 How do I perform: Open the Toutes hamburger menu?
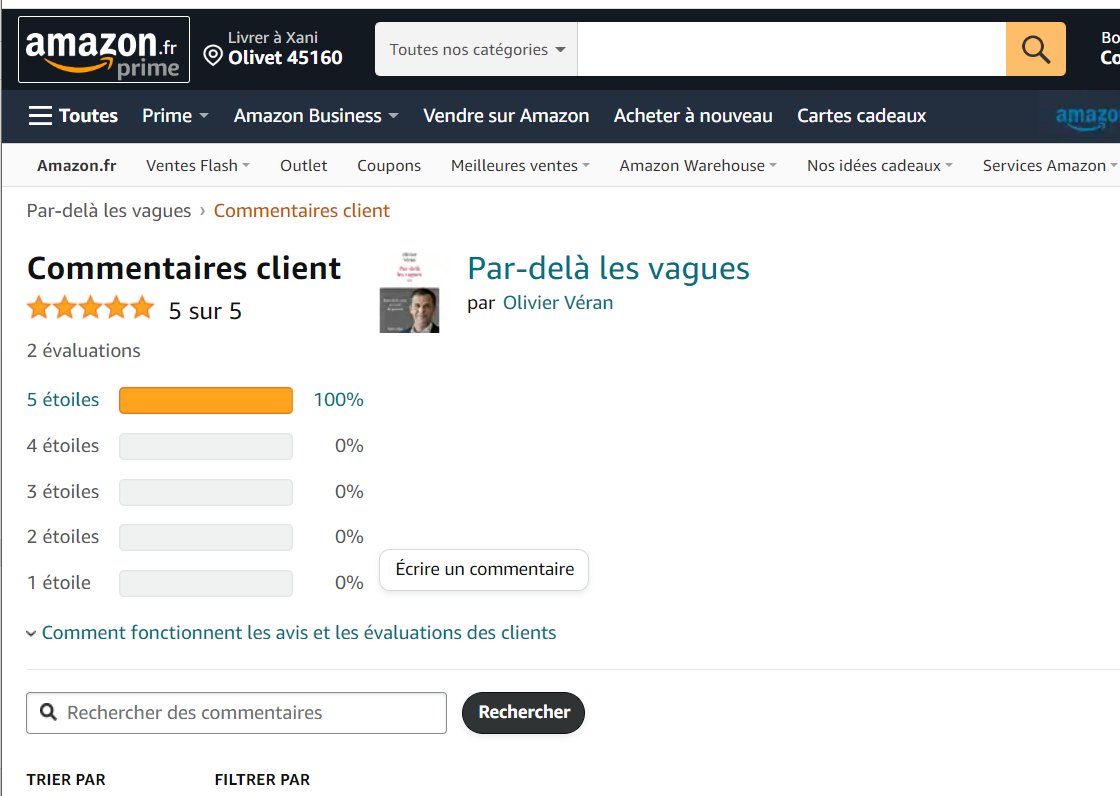coord(73,116)
